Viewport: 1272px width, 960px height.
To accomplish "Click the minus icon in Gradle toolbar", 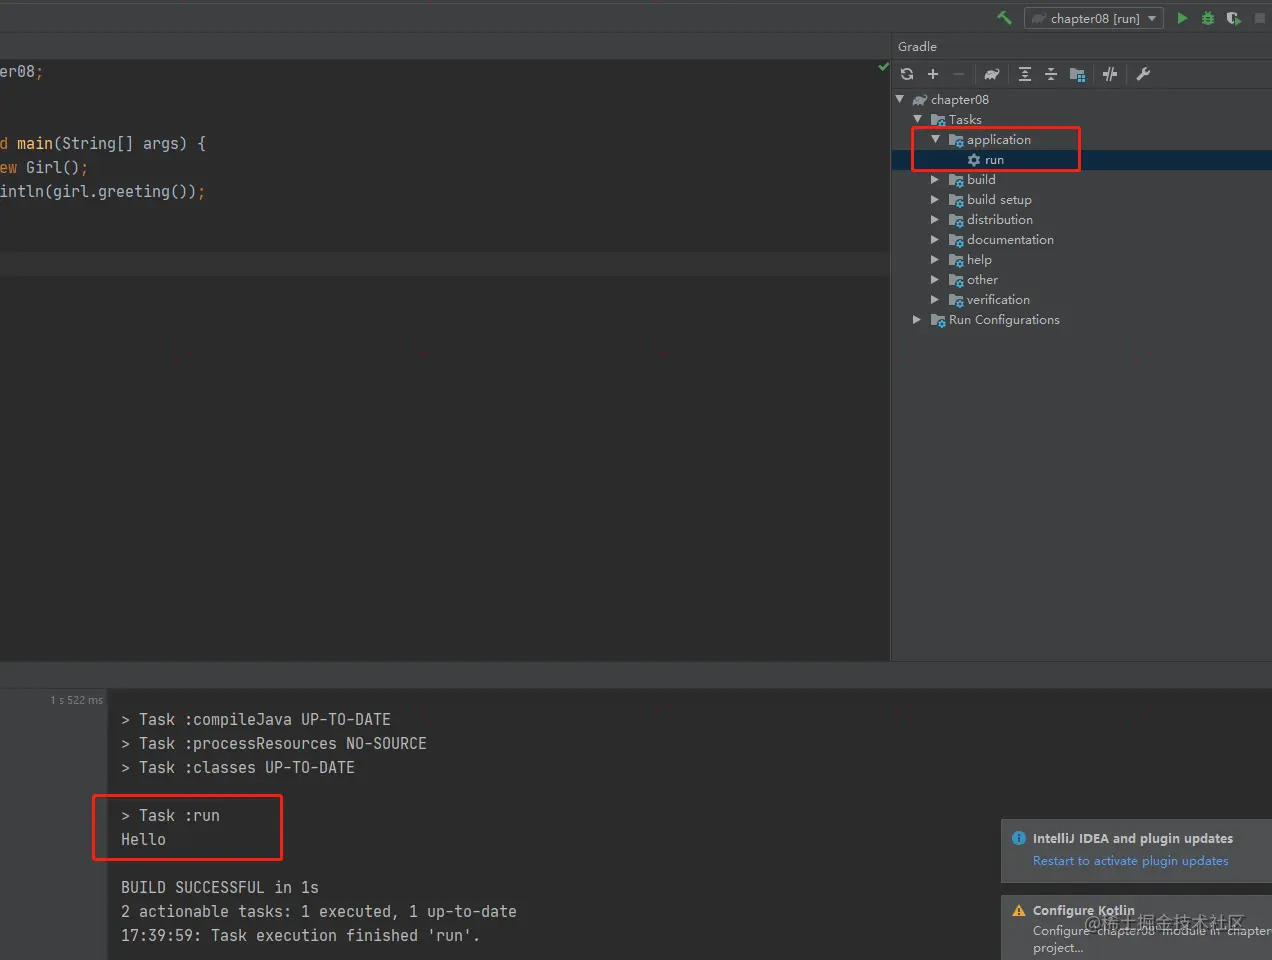I will pyautogui.click(x=959, y=74).
